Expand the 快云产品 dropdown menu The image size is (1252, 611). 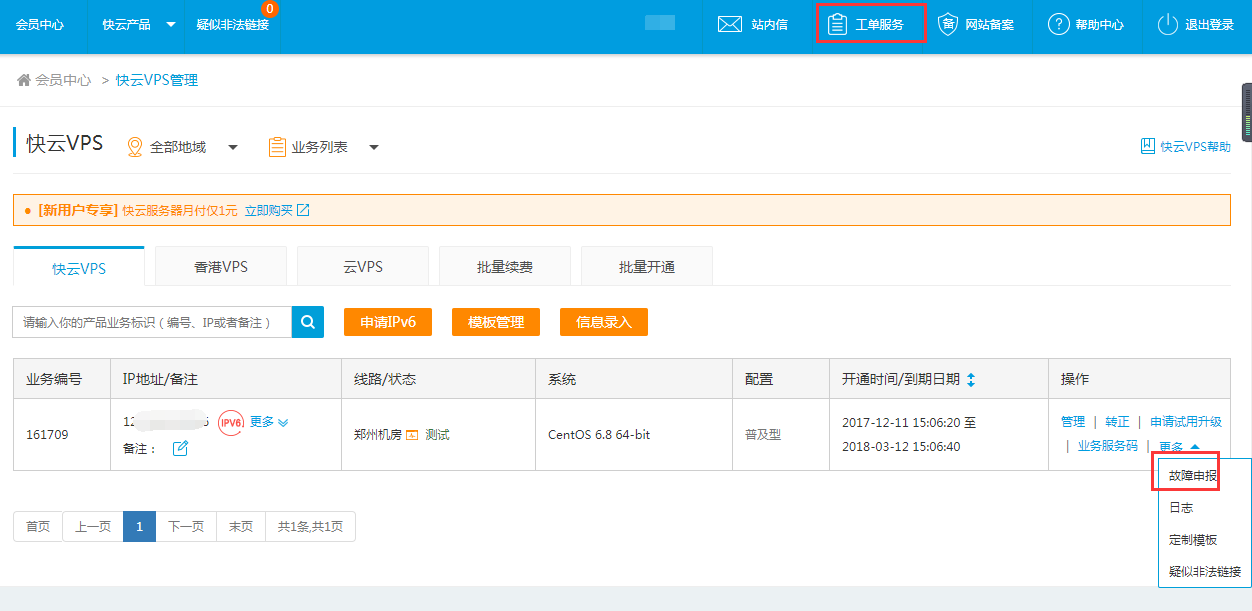pyautogui.click(x=170, y=24)
